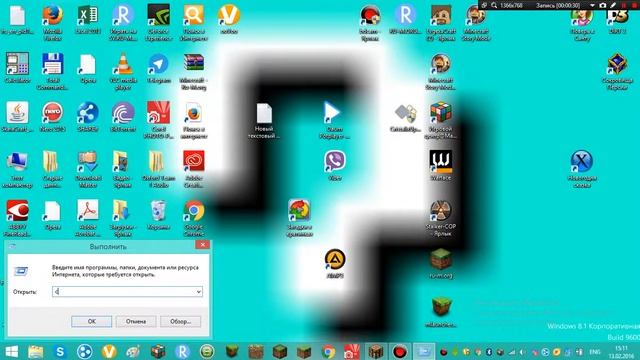Image resolution: width=640 pixels, height=360 pixels.
Task: Open the Windows Start button
Action: (x=11, y=351)
